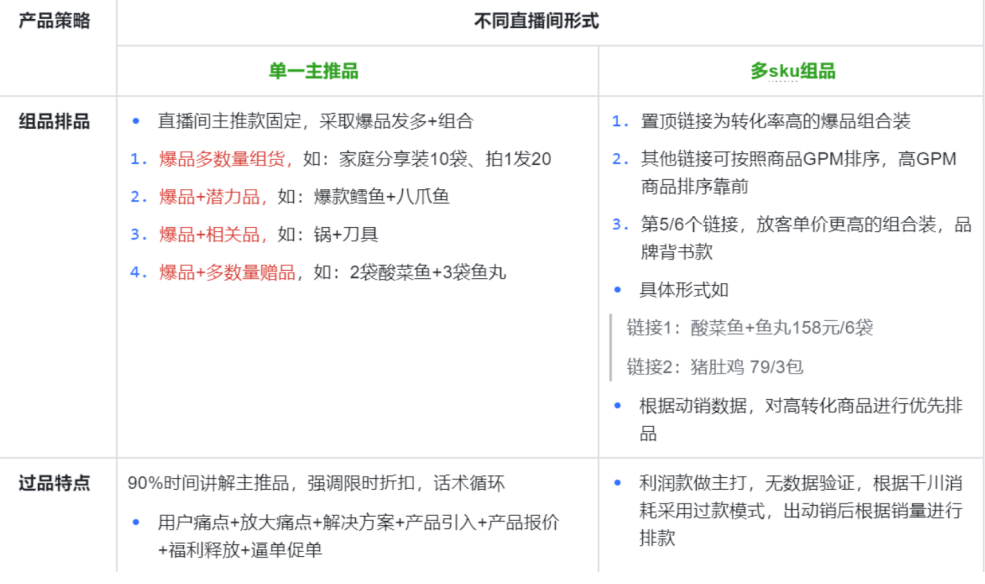Click the line 耗采用过款模式，出动销后根据销量进行

point(800,511)
